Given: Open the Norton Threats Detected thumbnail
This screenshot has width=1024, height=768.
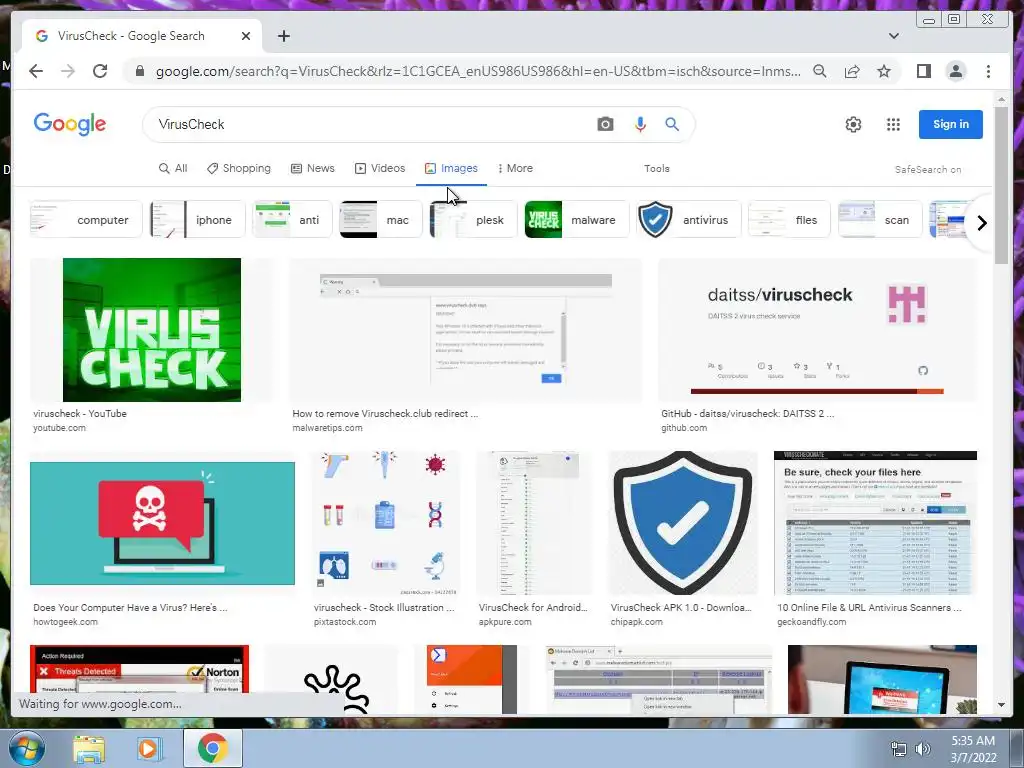Looking at the screenshot, I should coord(139,669).
